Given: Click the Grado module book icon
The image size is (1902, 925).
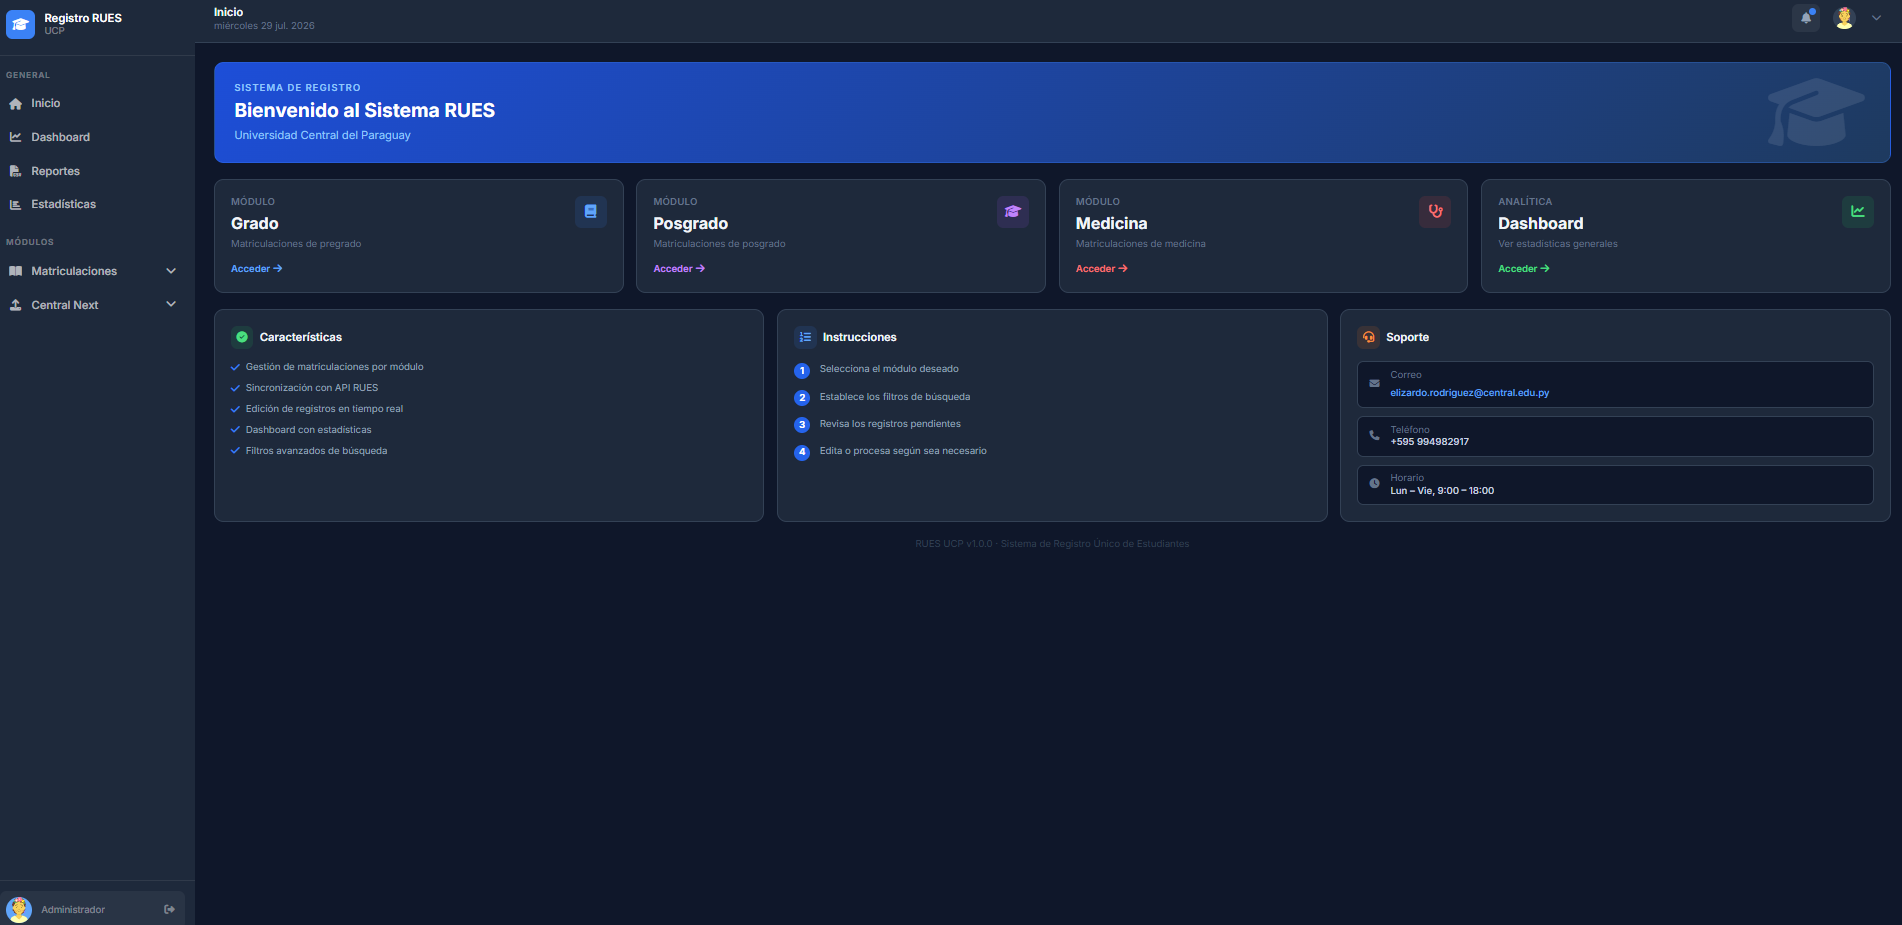Looking at the screenshot, I should pos(591,212).
